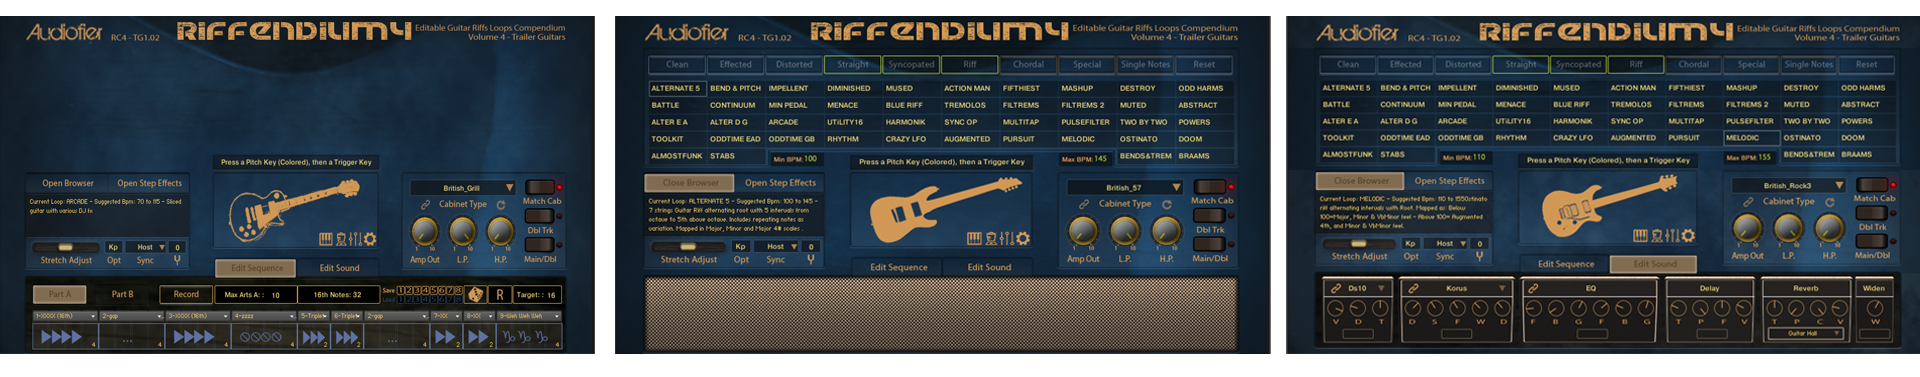Click Max BPM 145 field in the middle panel

click(1084, 158)
